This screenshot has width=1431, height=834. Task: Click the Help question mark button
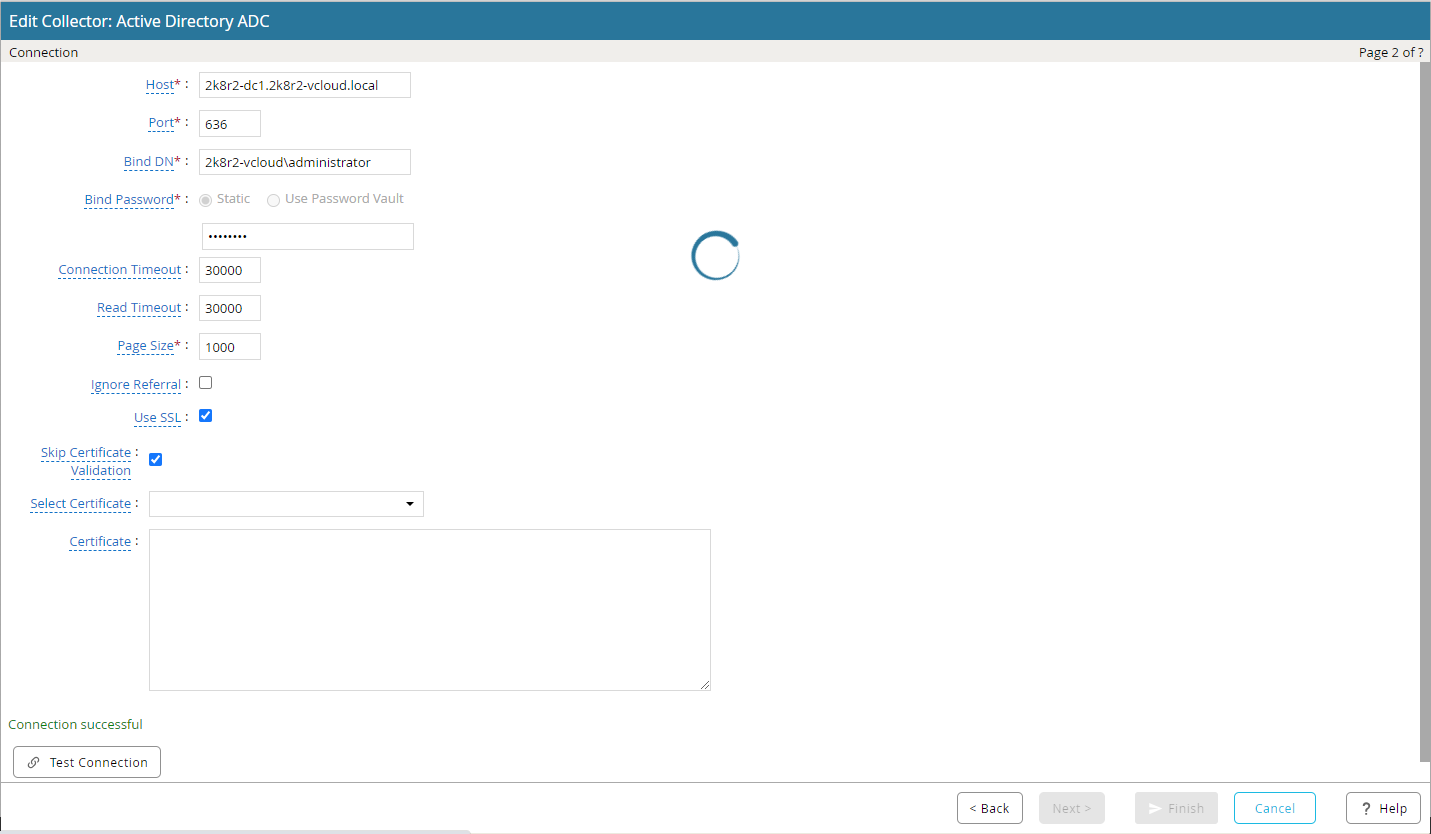1383,808
